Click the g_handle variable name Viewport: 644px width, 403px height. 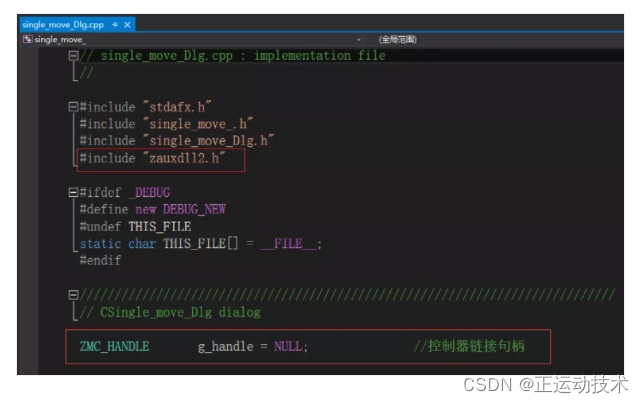[x=225, y=347]
